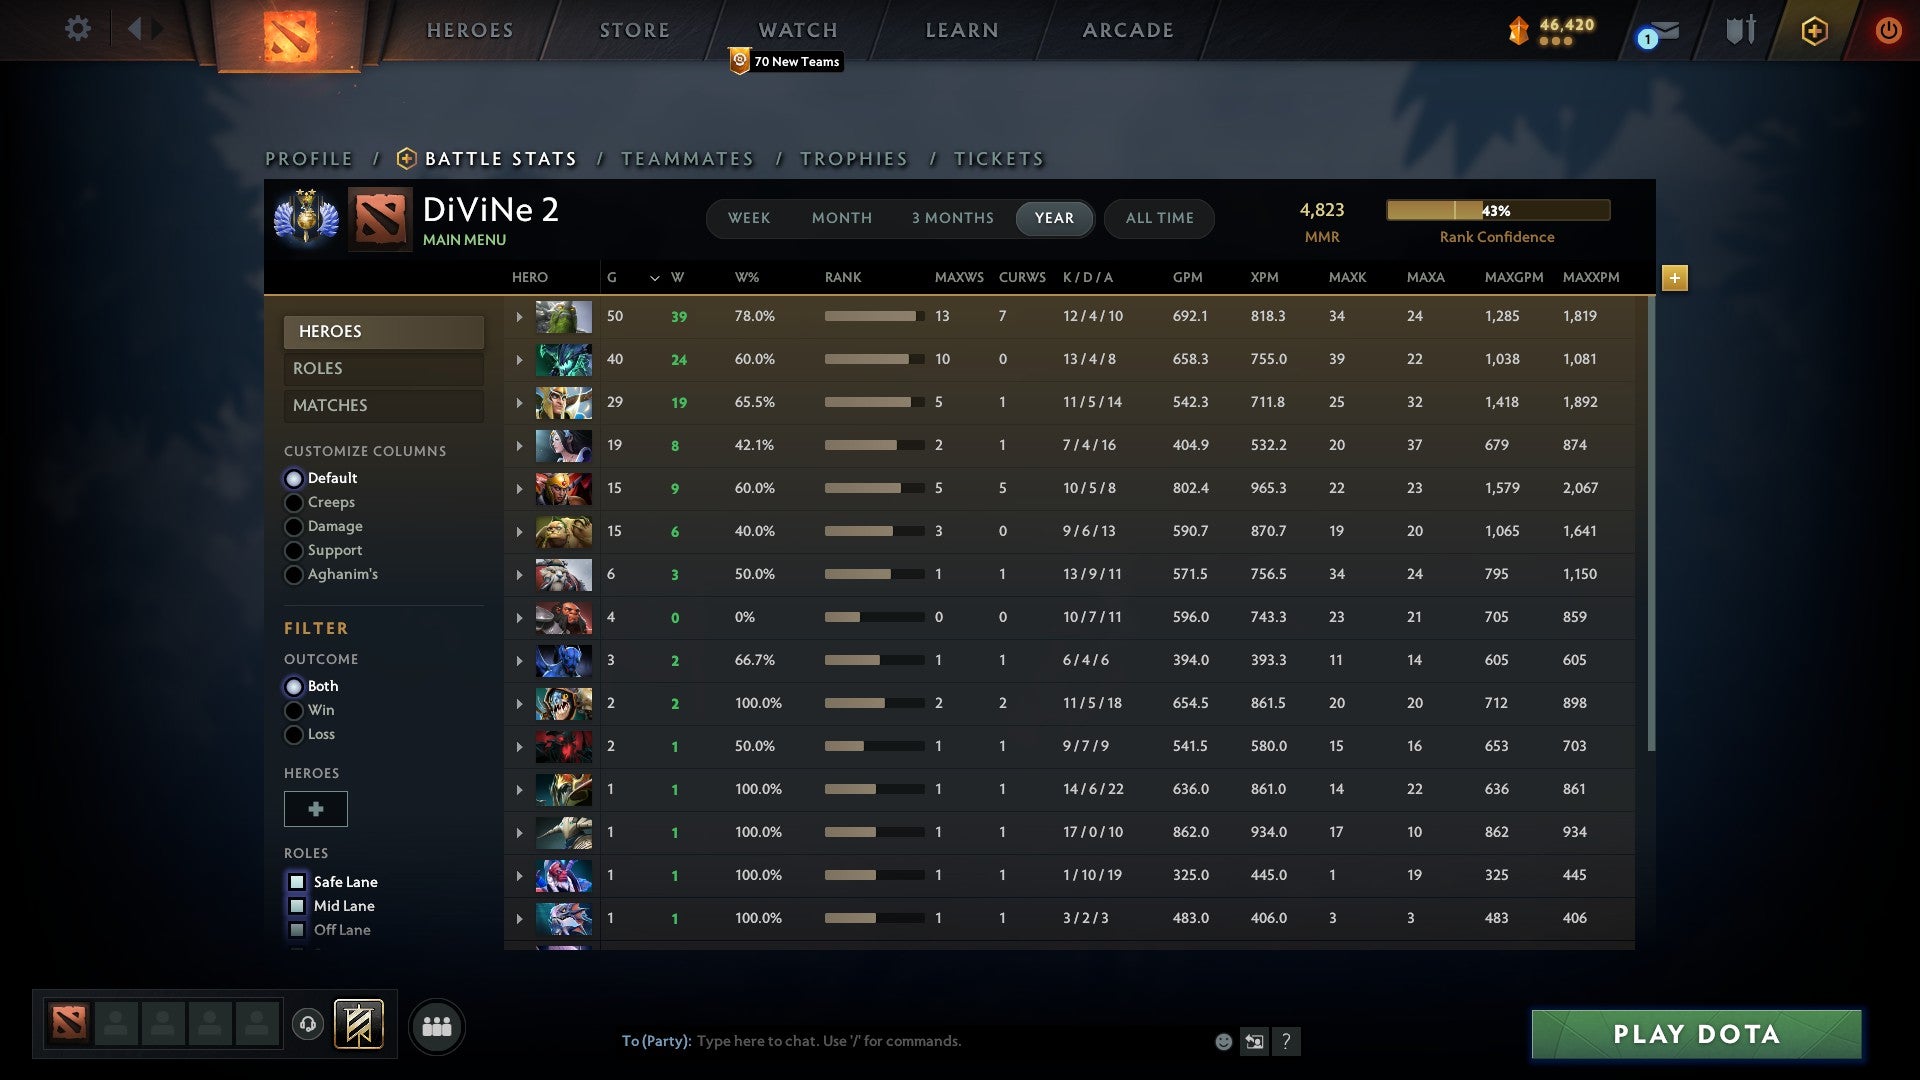Click the emoticon icon in the chat bar
The height and width of the screenshot is (1080, 1920).
pos(1222,1041)
